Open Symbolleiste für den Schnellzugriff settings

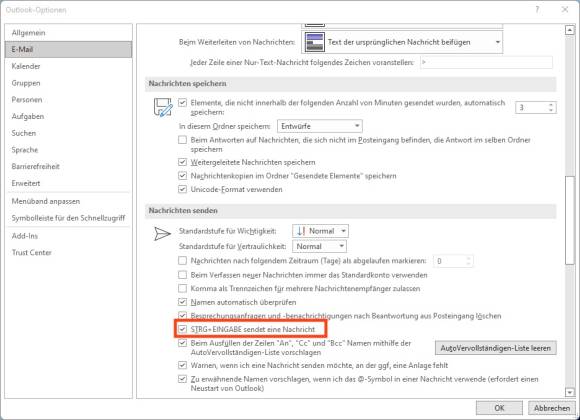click(x=68, y=218)
